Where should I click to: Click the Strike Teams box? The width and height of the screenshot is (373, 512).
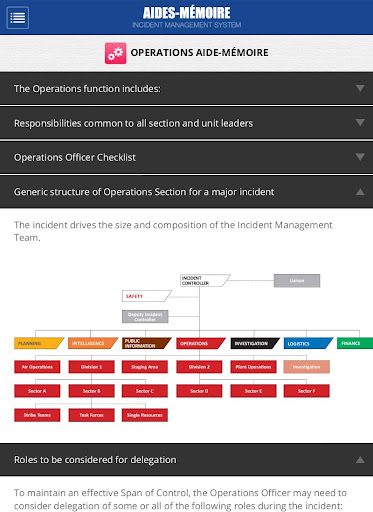click(x=37, y=415)
